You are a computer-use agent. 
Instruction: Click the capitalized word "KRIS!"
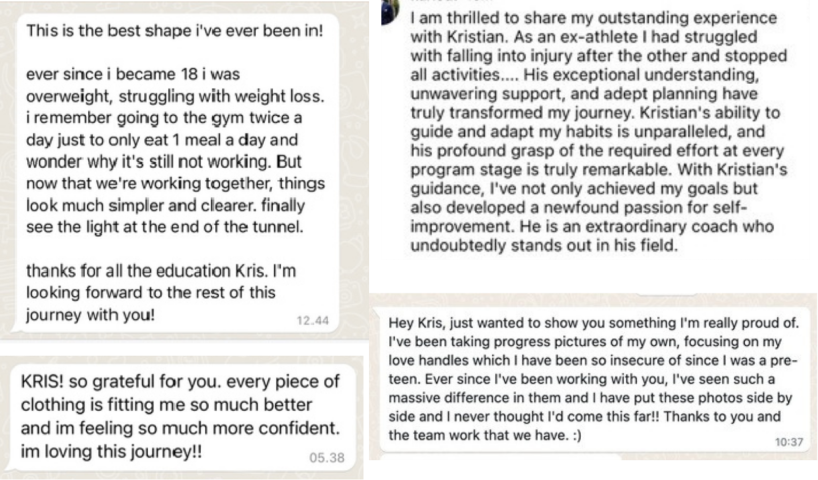[x=42, y=381]
